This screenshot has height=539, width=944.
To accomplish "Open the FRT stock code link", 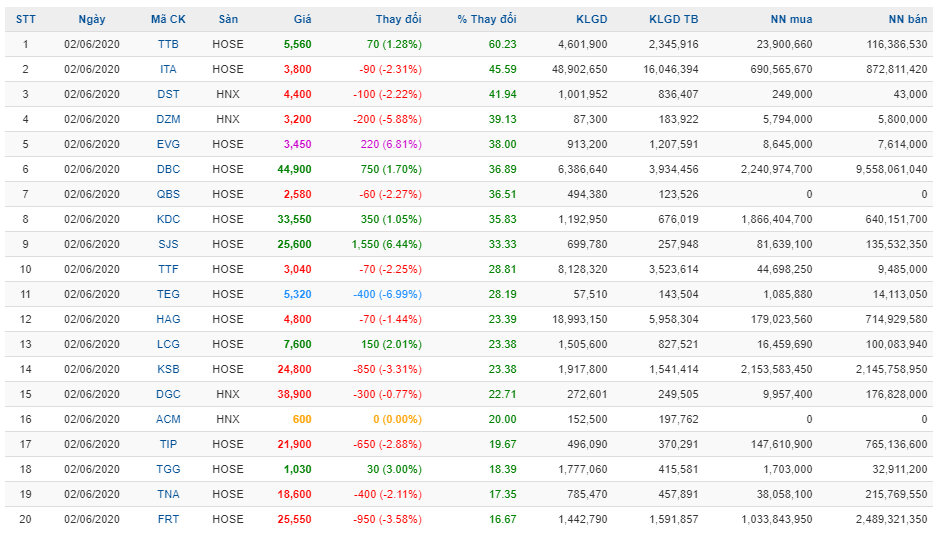I will pyautogui.click(x=168, y=520).
